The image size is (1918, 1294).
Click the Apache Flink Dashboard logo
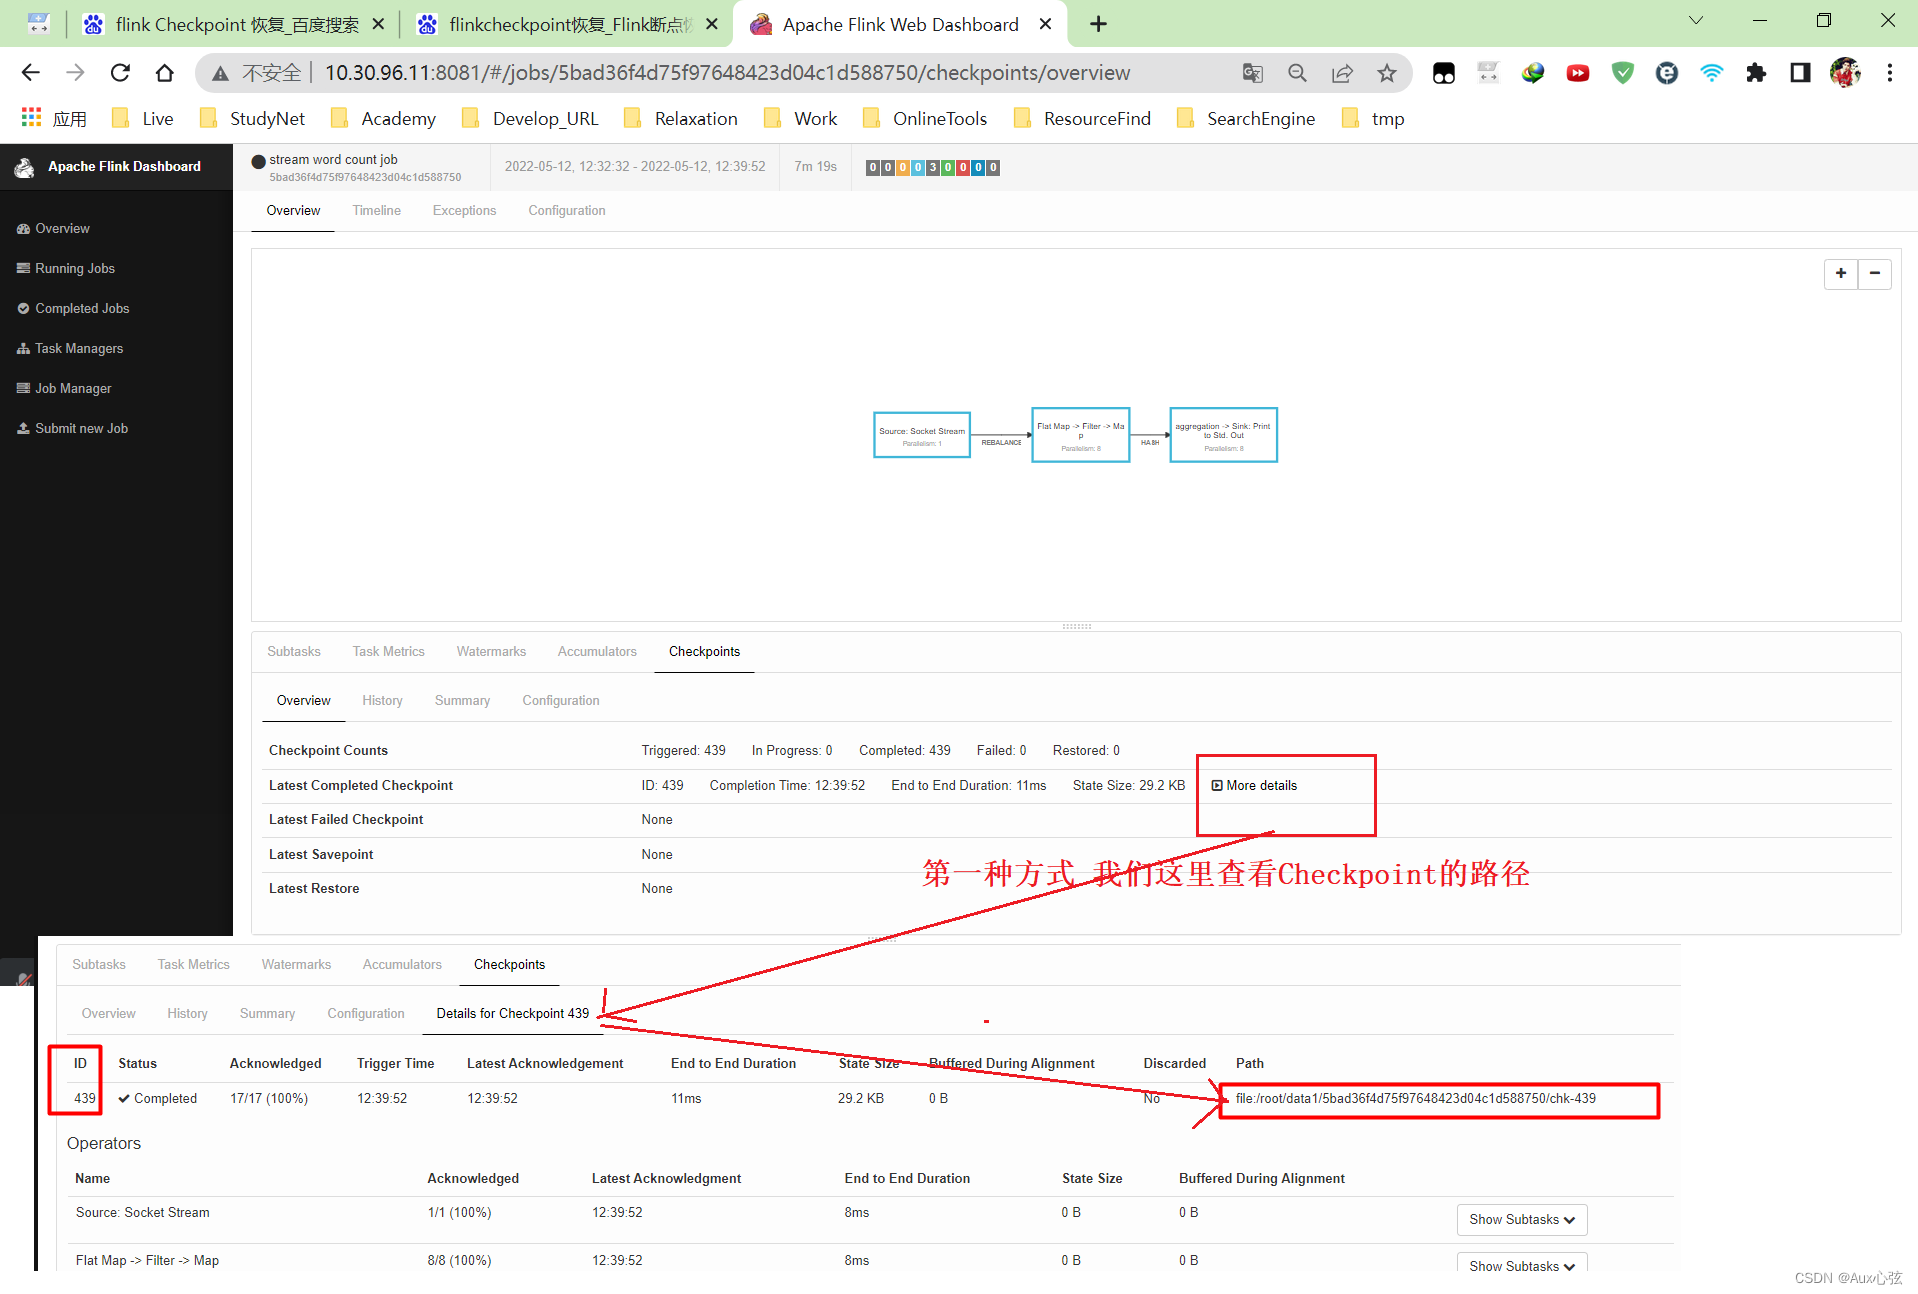point(23,166)
